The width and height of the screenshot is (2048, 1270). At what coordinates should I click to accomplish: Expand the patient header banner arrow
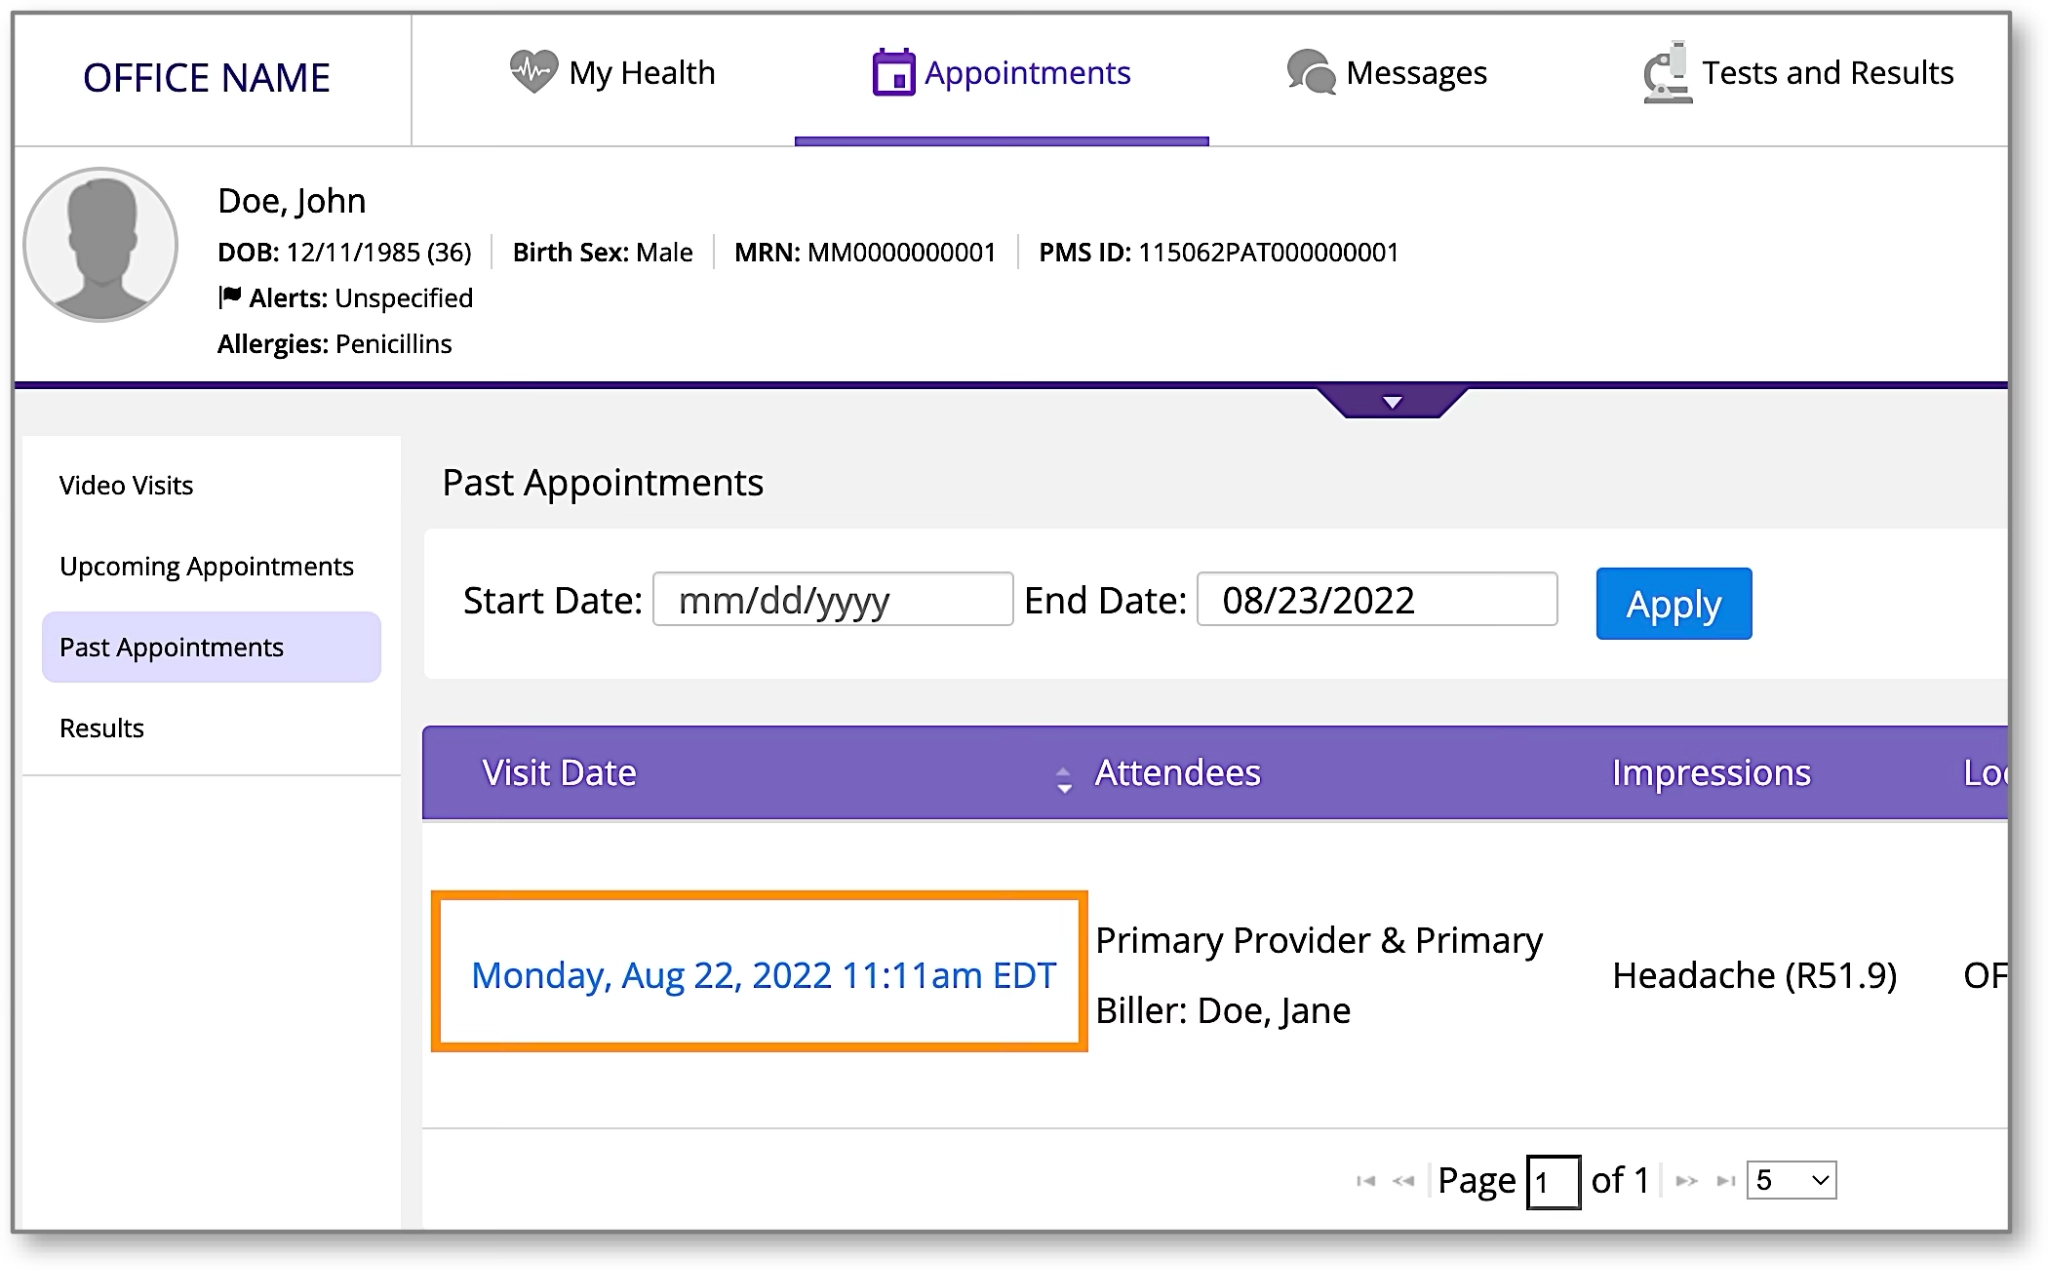pyautogui.click(x=1392, y=402)
